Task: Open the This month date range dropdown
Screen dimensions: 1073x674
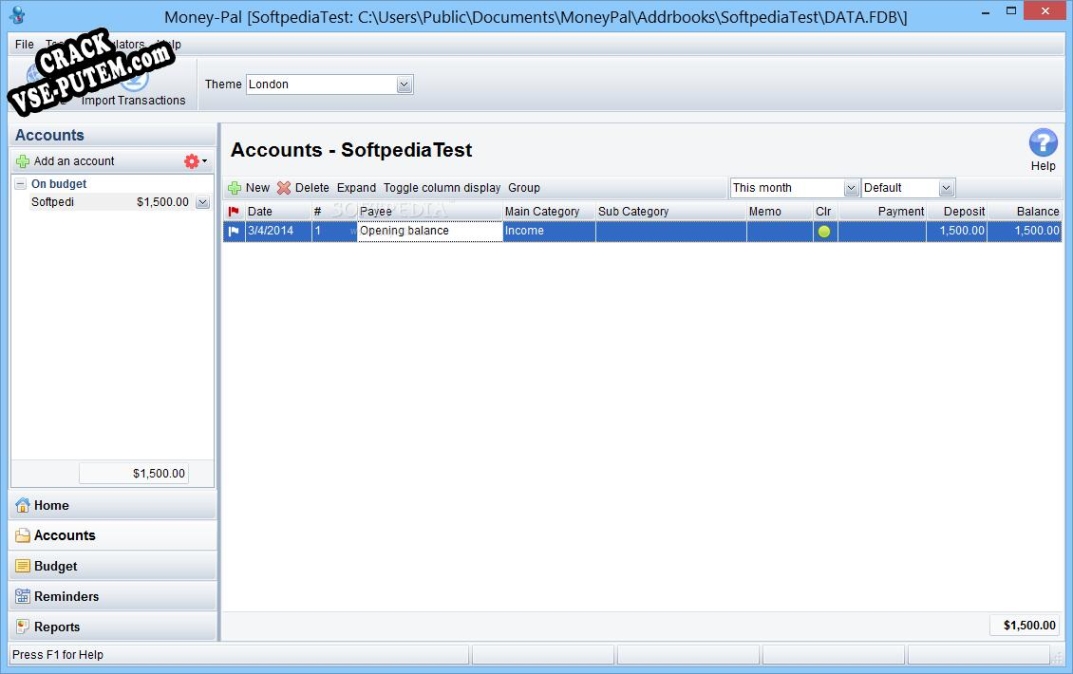Action: point(851,188)
